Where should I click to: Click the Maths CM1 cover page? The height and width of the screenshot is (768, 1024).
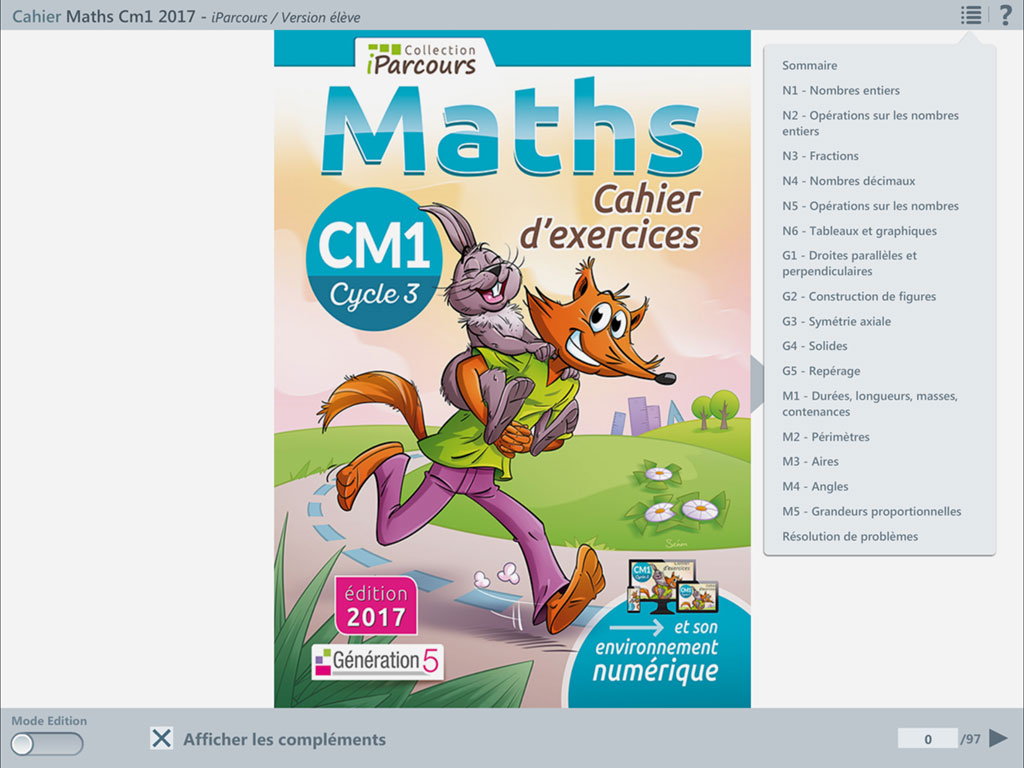(512, 369)
